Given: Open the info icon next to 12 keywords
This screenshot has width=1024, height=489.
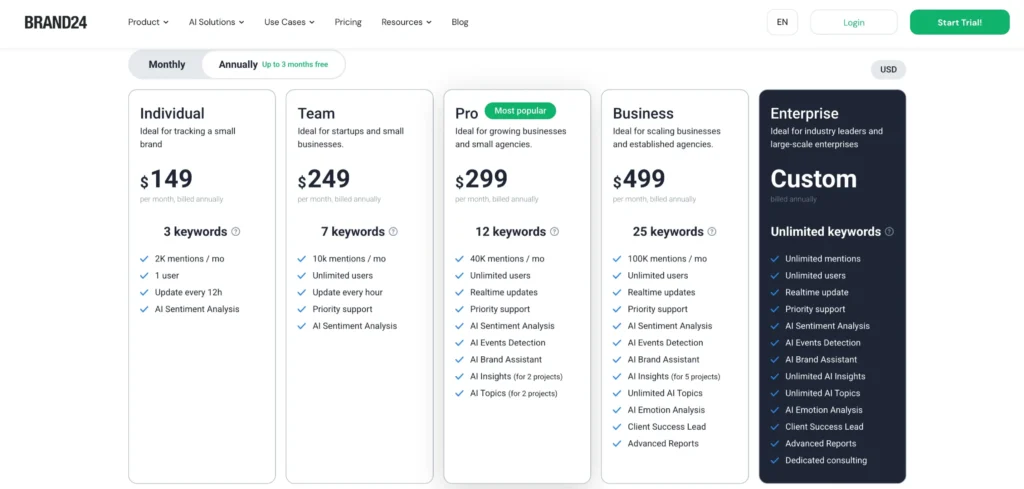Looking at the screenshot, I should tap(554, 232).
